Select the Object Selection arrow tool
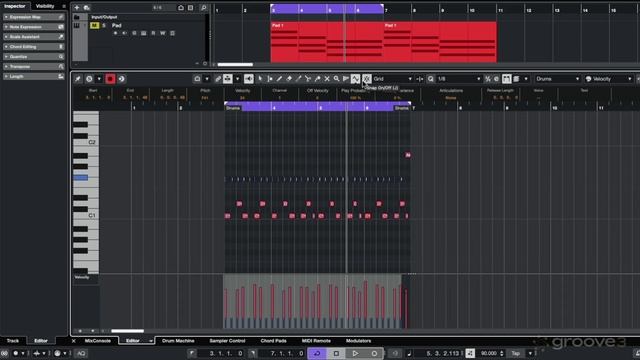The width and height of the screenshot is (640, 360). [260, 79]
